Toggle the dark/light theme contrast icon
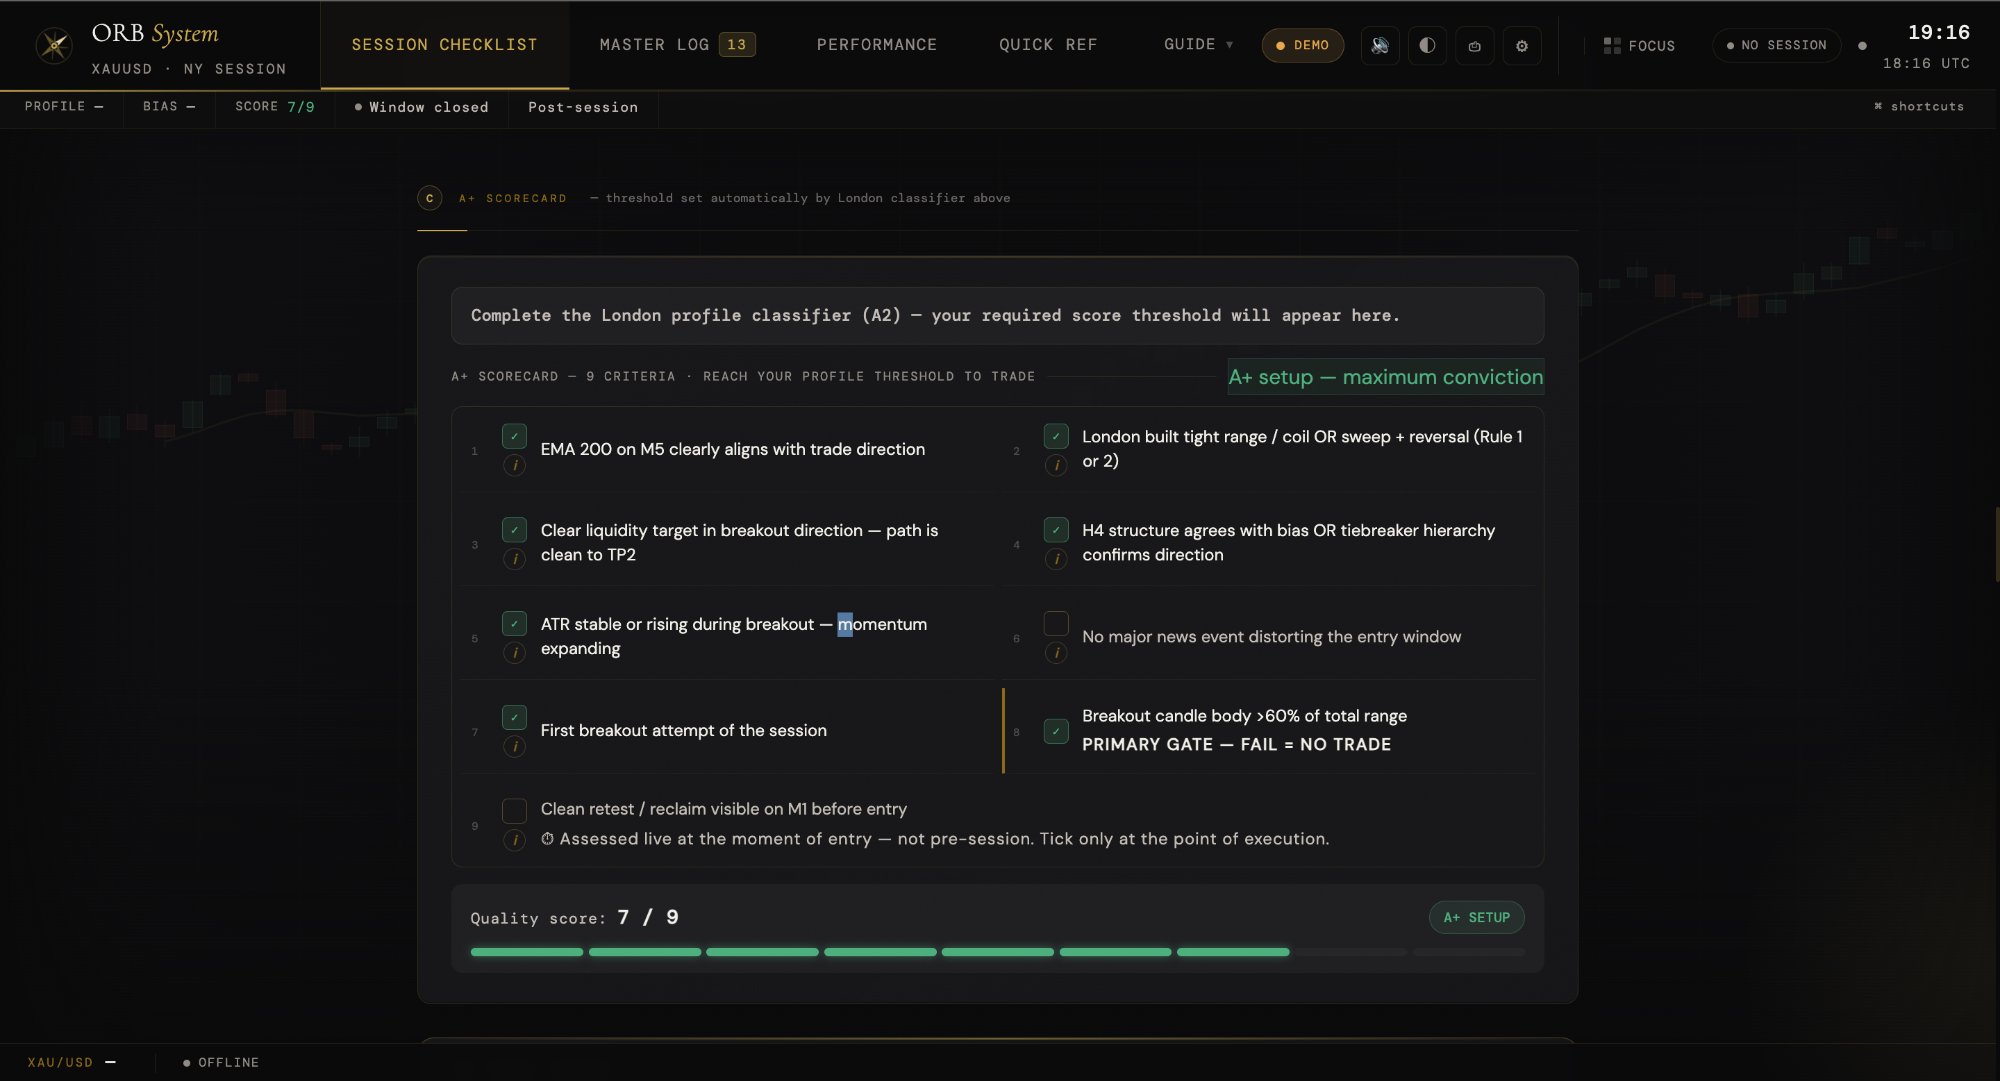2000x1081 pixels. pyautogui.click(x=1427, y=45)
